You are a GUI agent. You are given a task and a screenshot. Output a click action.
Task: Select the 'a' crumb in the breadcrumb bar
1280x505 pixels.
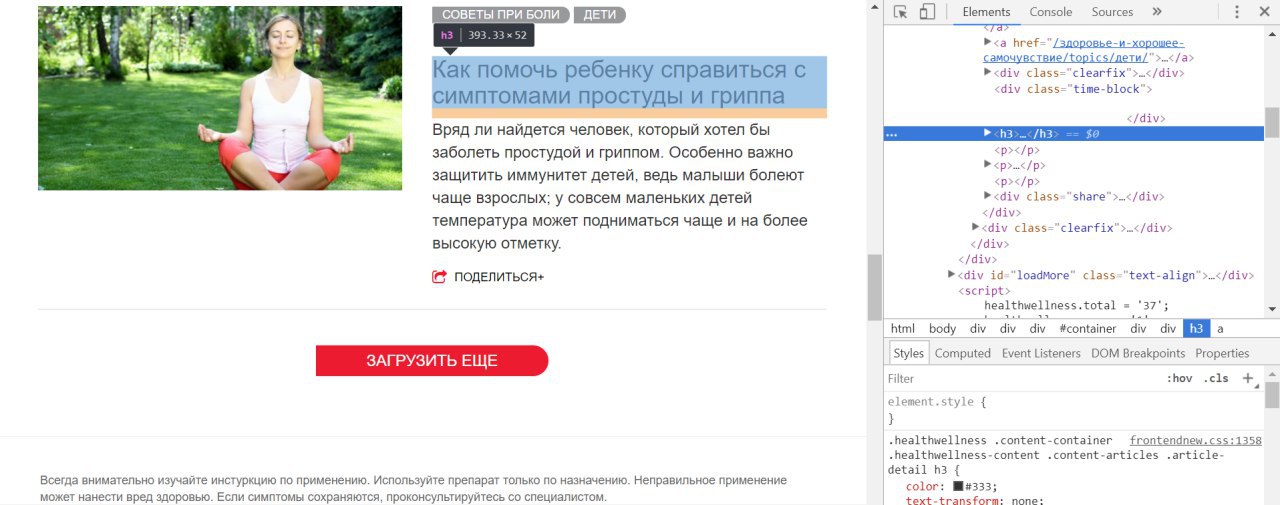(x=1220, y=328)
